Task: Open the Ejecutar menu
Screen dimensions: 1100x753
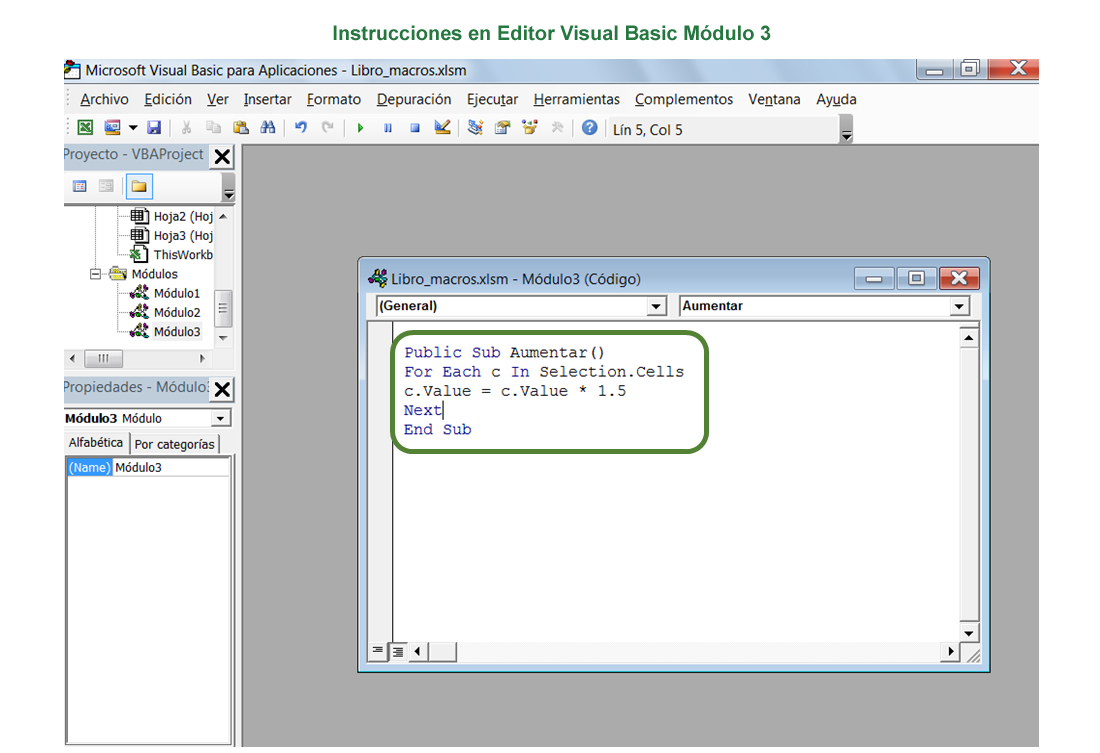Action: (492, 100)
